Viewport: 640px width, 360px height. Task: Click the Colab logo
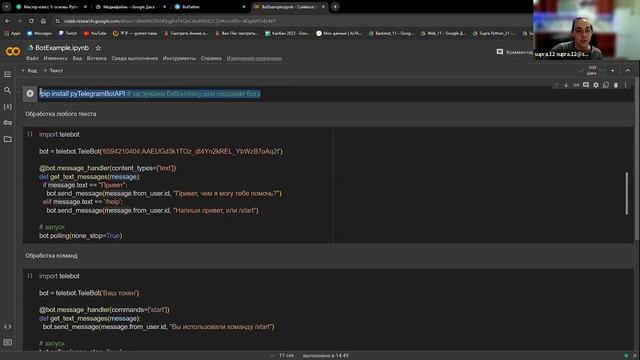13,51
